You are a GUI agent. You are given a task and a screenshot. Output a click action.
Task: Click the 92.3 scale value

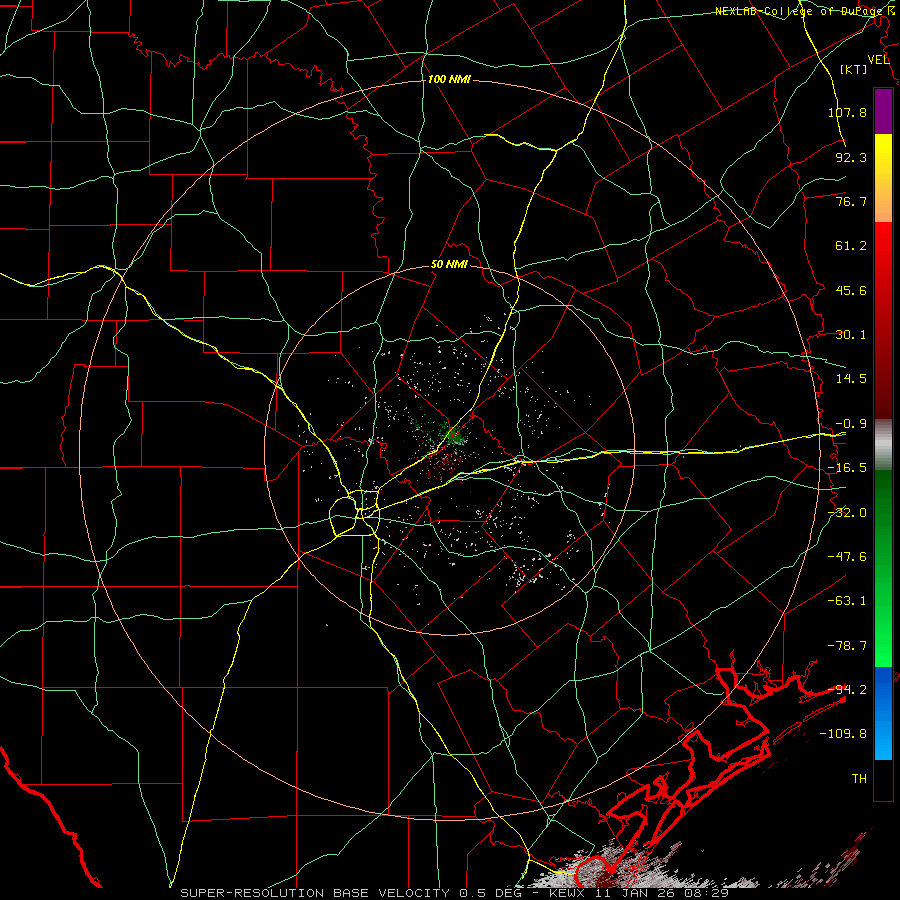[x=851, y=157]
